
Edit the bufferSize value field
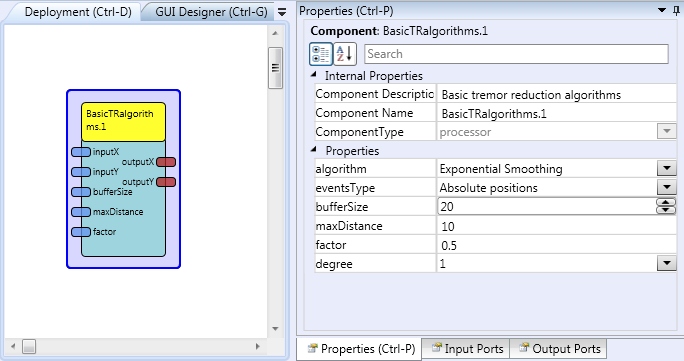click(x=547, y=206)
